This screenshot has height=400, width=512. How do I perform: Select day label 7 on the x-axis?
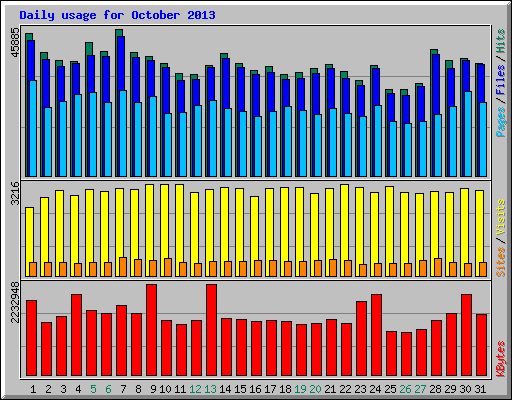pos(123,389)
